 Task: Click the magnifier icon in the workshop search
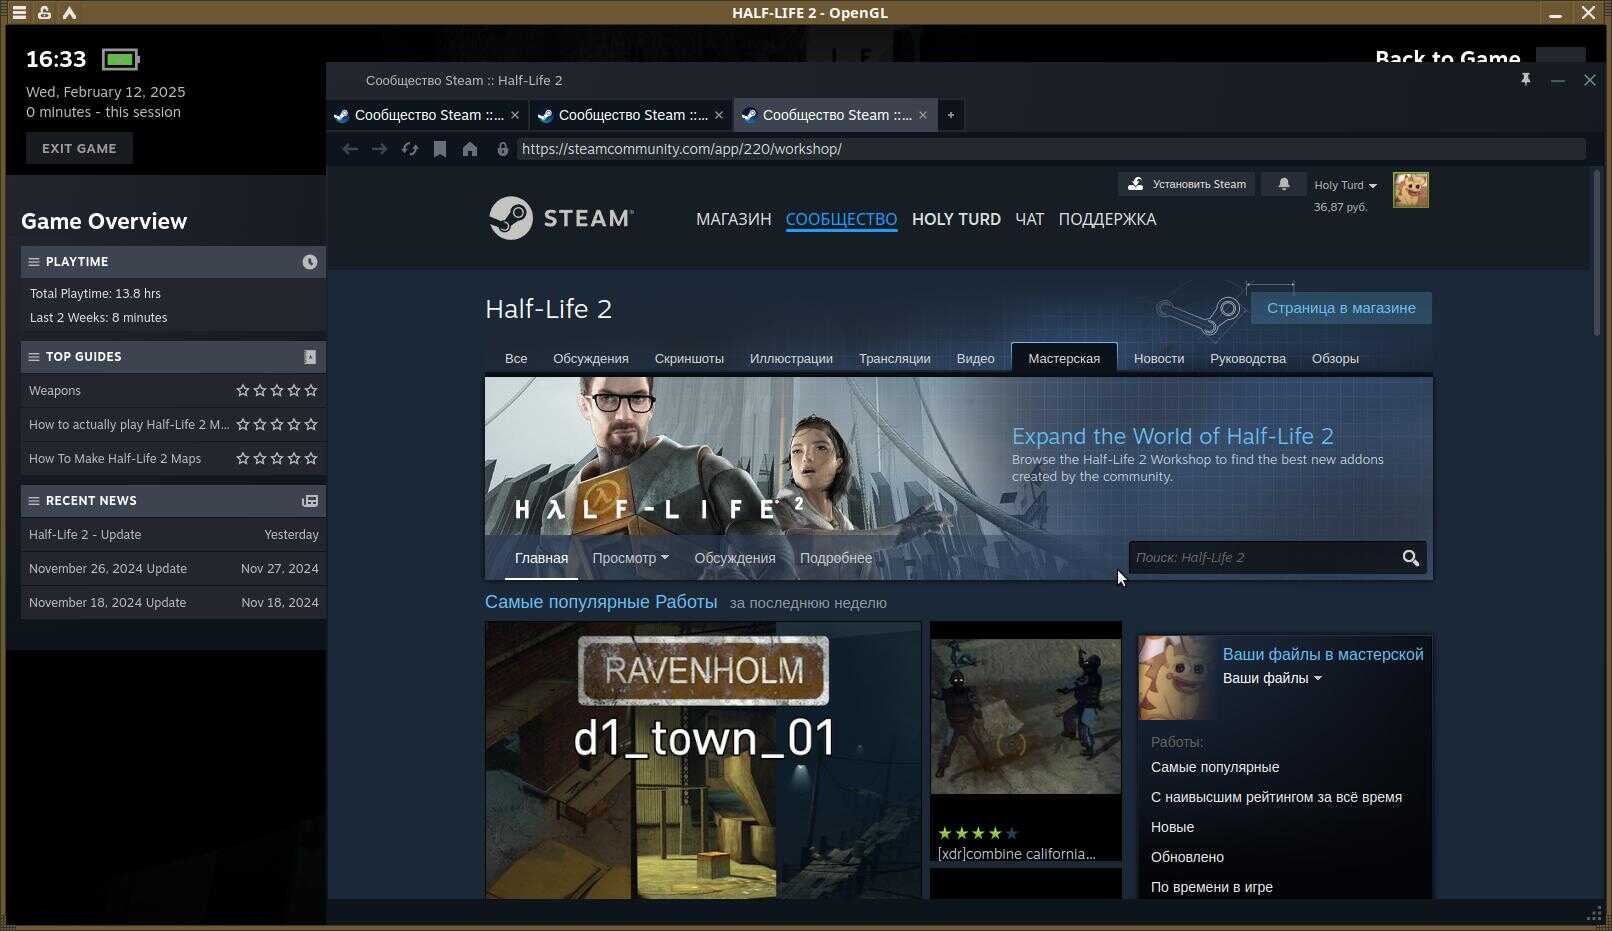[x=1410, y=558]
